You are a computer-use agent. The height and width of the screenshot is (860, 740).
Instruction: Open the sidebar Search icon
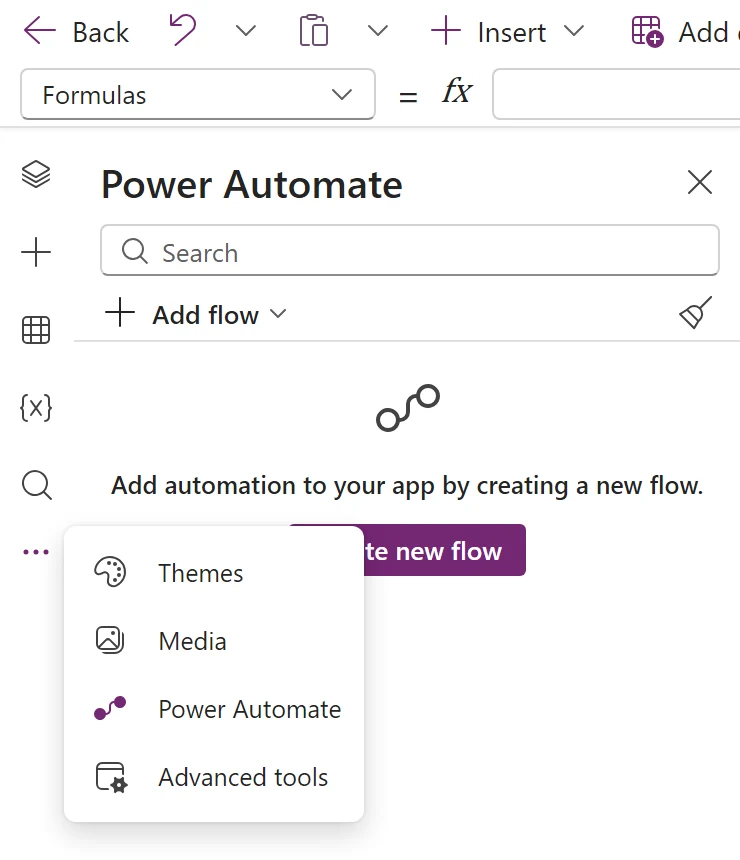pos(37,485)
